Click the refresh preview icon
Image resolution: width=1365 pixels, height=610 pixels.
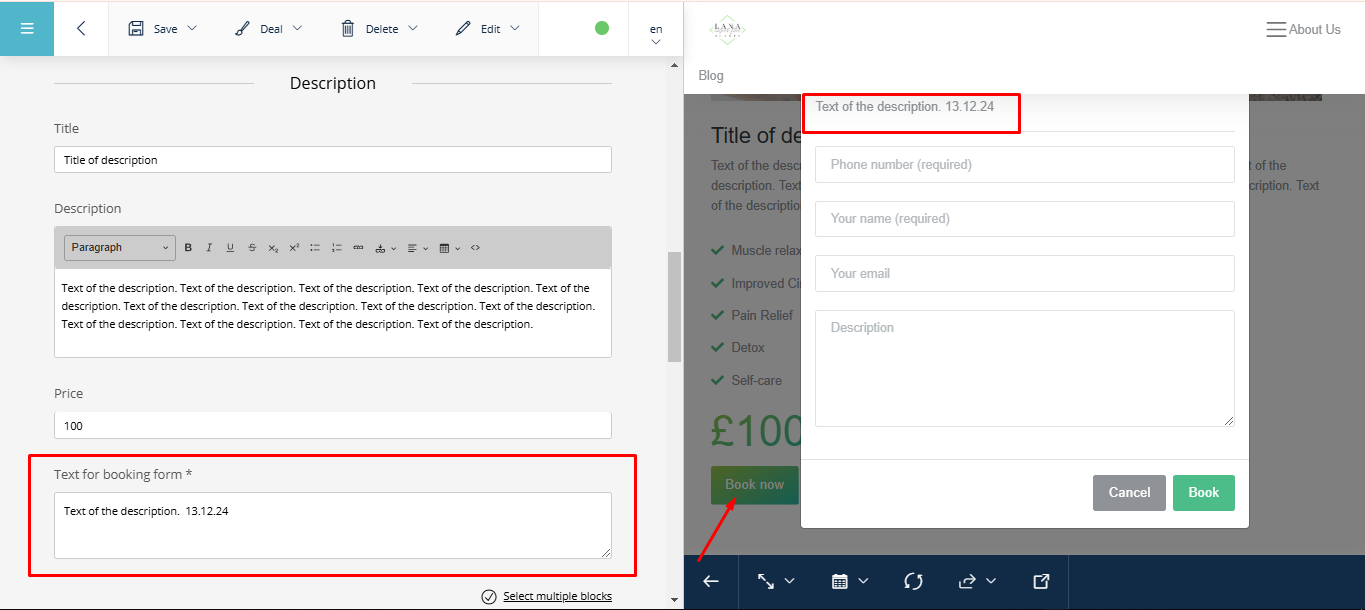tap(912, 581)
